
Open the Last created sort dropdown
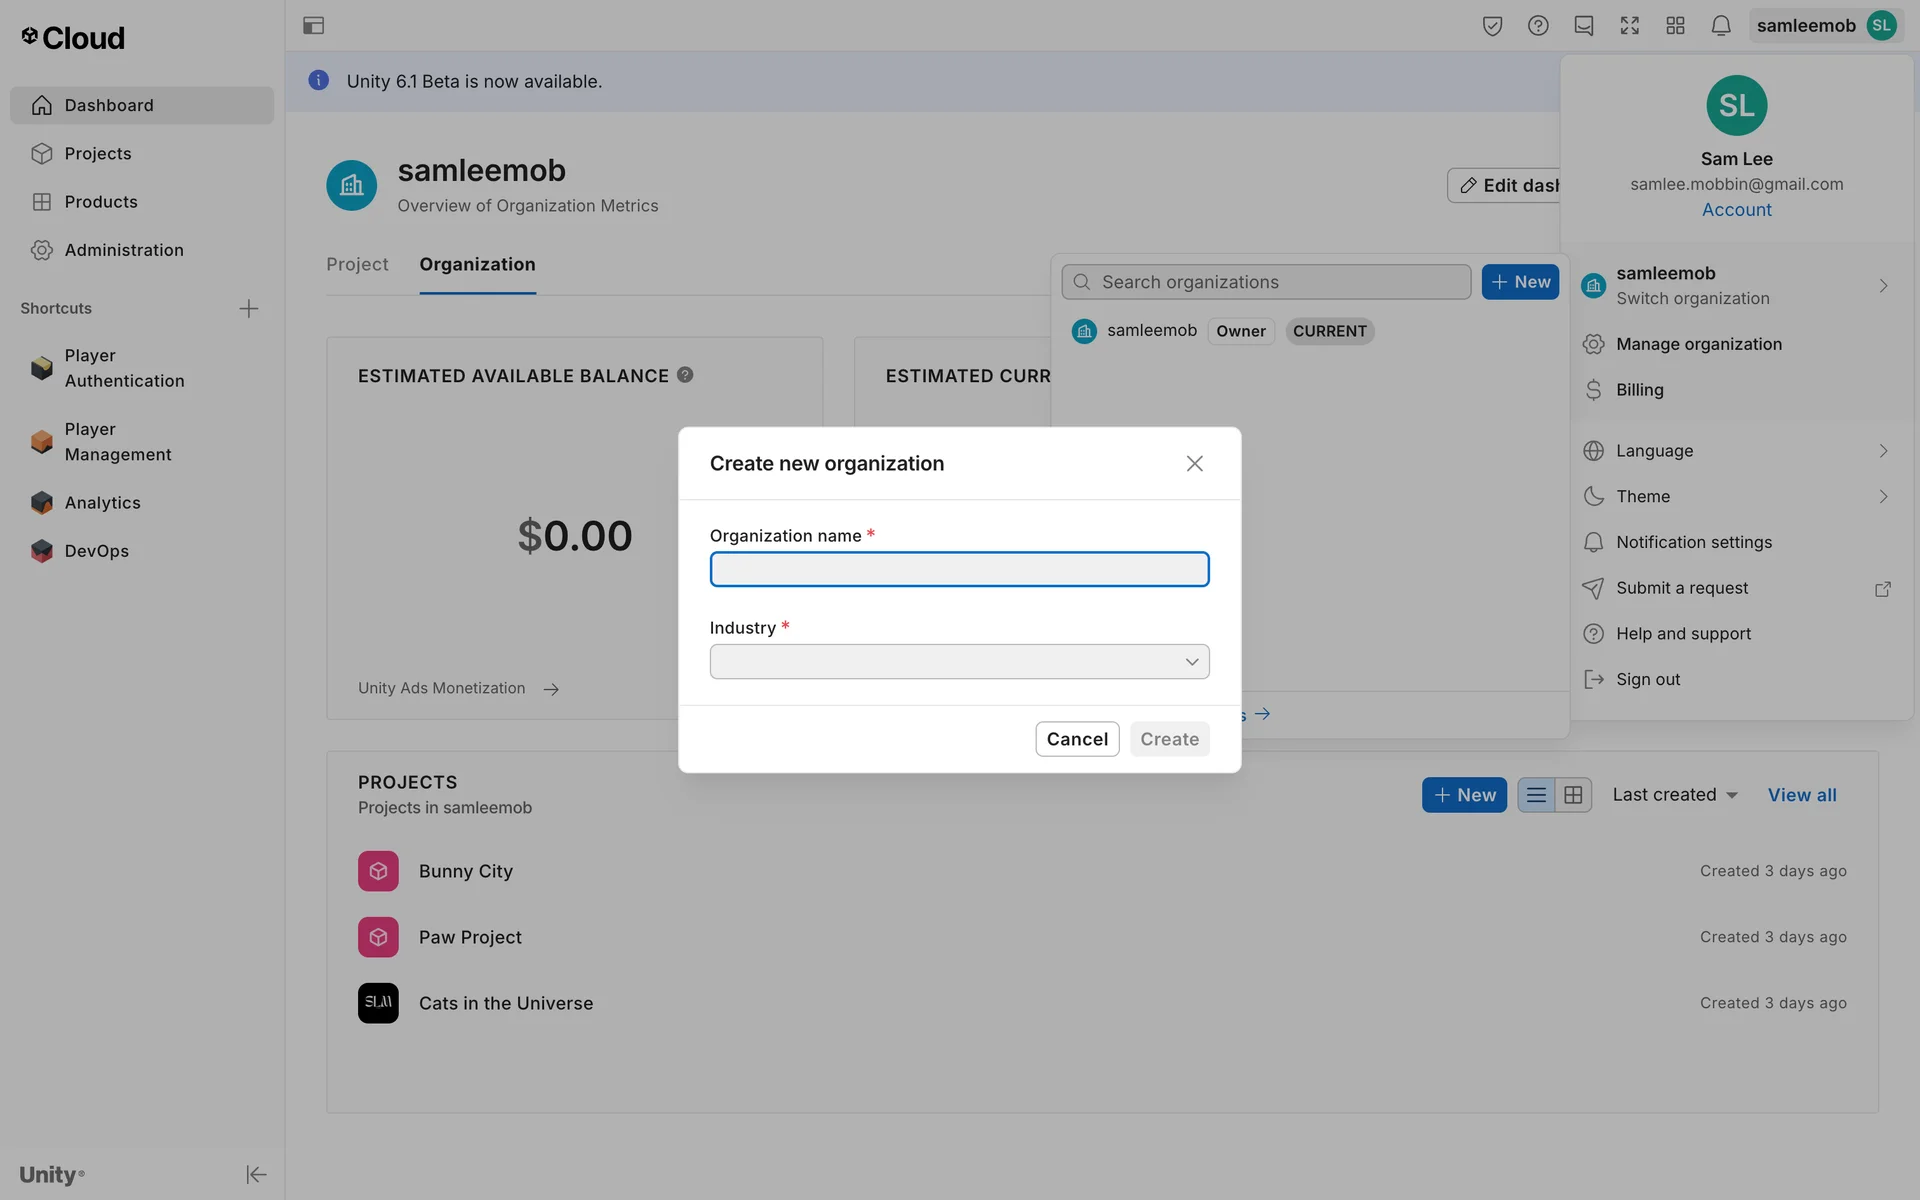1674,795
